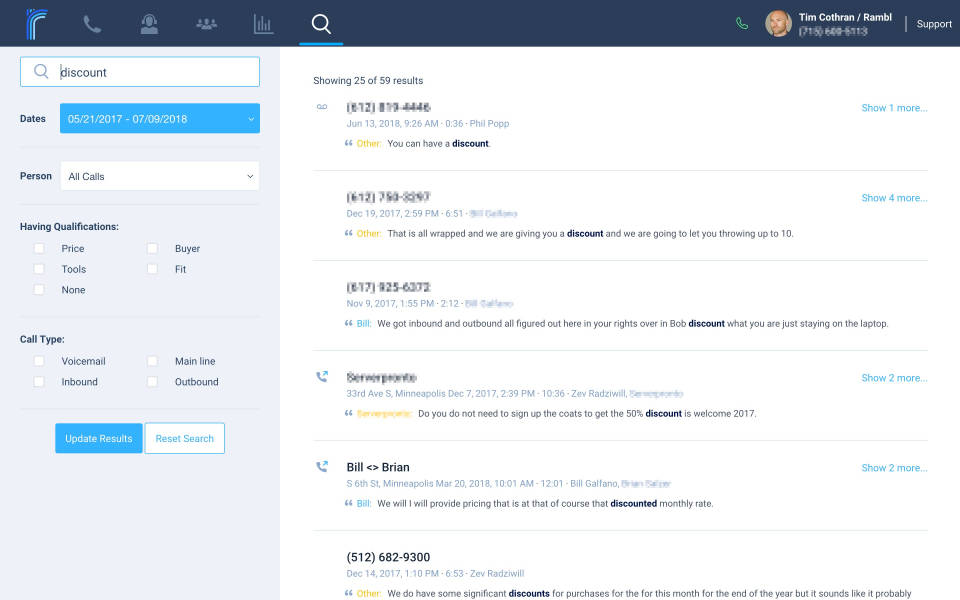960x600 pixels.
Task: Open the contacts headset nav icon
Action: (149, 24)
